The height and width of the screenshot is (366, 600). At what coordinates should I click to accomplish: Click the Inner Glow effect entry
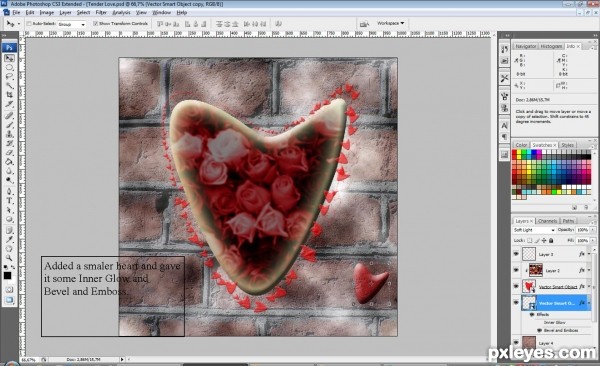tap(554, 322)
